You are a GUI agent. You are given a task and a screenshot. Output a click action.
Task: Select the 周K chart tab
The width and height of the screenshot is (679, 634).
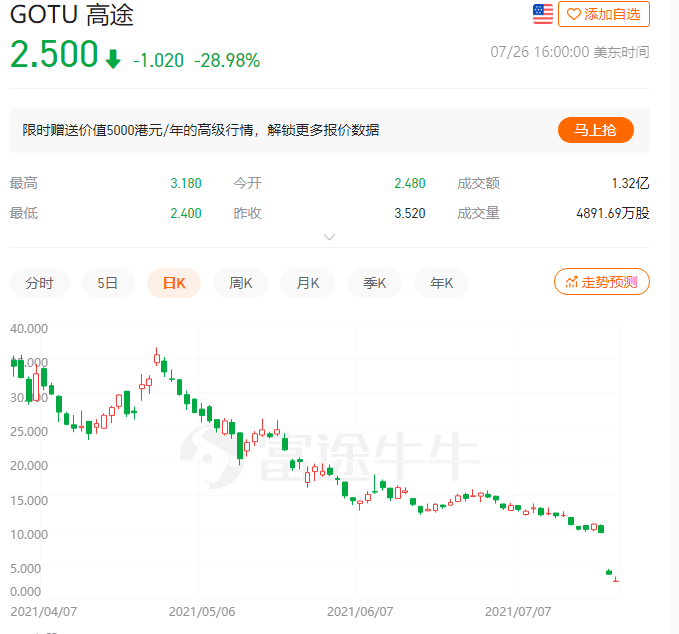click(x=240, y=283)
